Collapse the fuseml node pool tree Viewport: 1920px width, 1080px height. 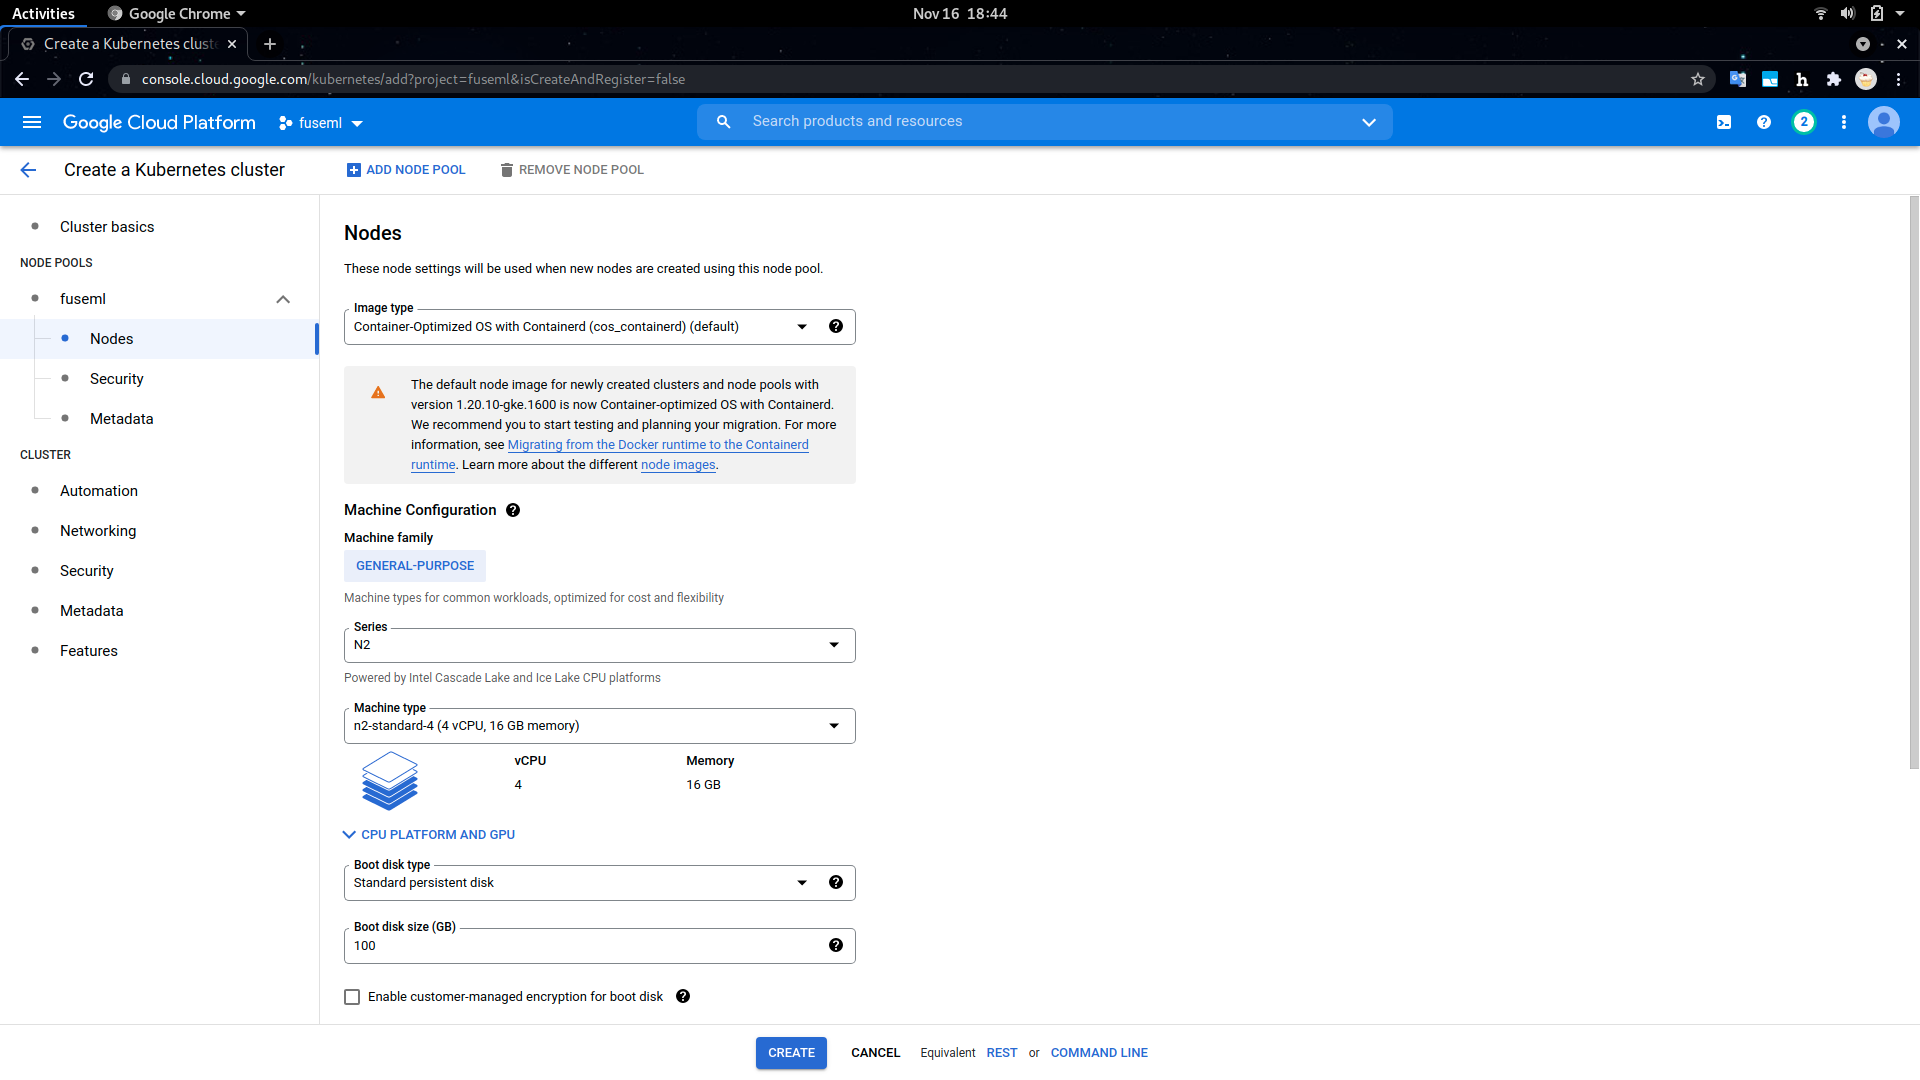click(283, 299)
